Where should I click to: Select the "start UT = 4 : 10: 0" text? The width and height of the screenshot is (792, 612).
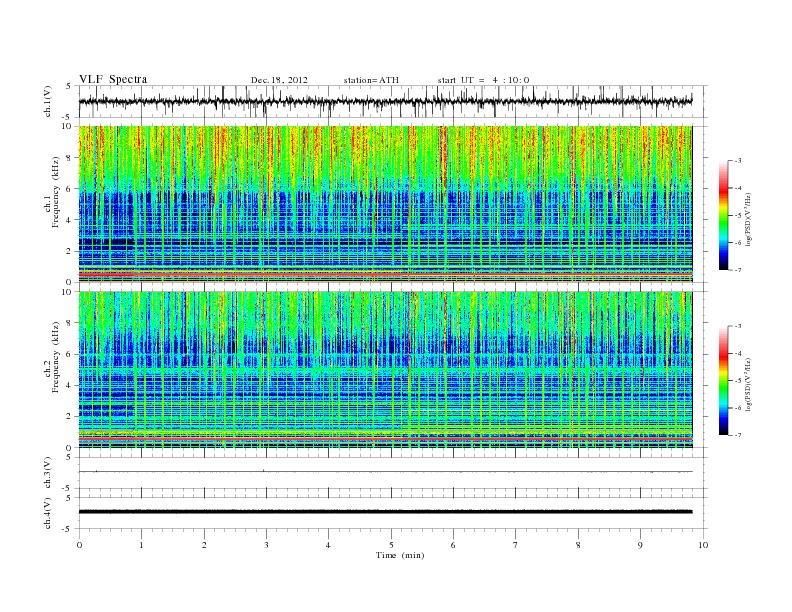(x=483, y=80)
